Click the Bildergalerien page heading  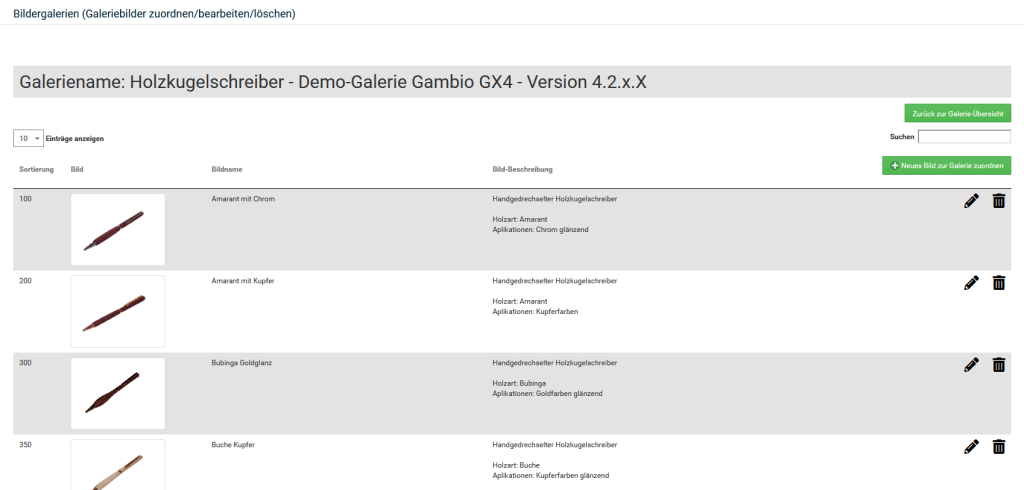tap(154, 14)
